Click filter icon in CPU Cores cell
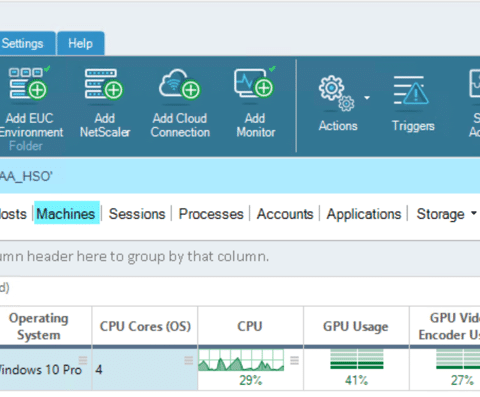 point(189,360)
